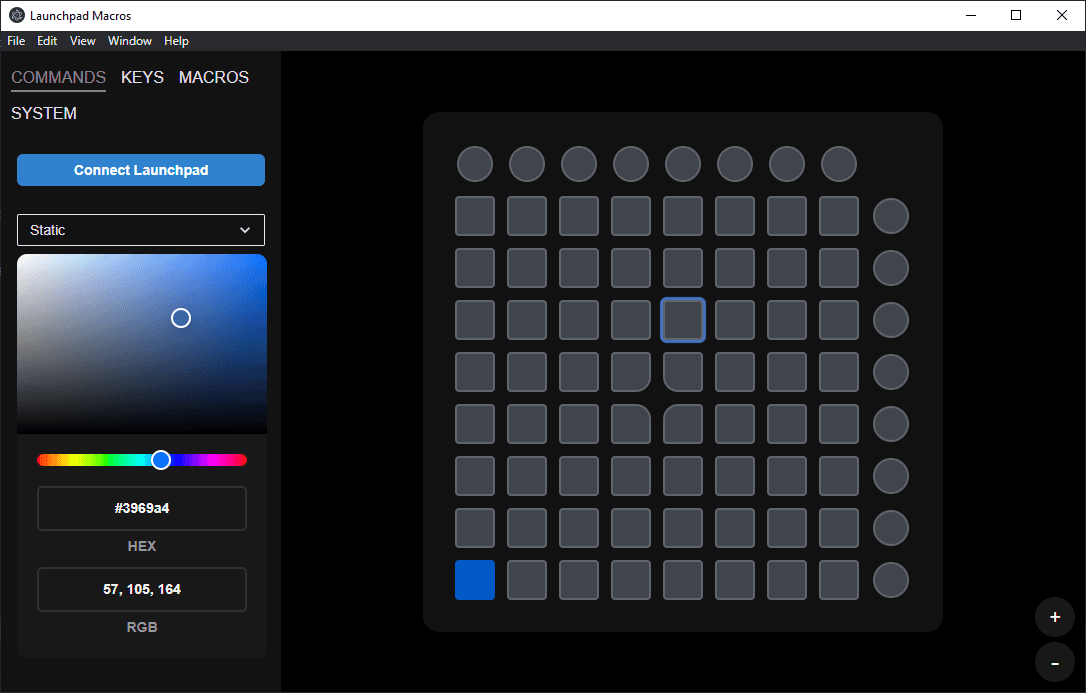
Task: Open the View menu
Action: [x=82, y=41]
